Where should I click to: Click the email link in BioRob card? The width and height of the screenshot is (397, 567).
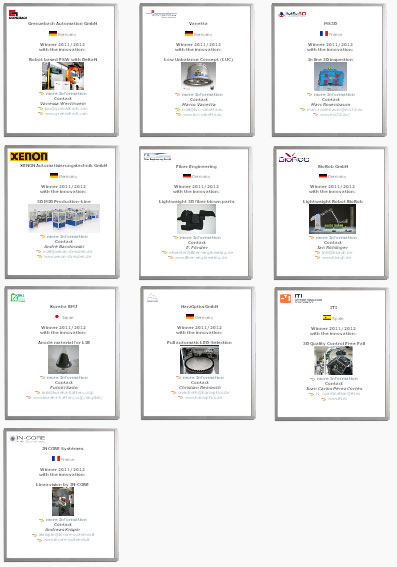pyautogui.click(x=337, y=252)
